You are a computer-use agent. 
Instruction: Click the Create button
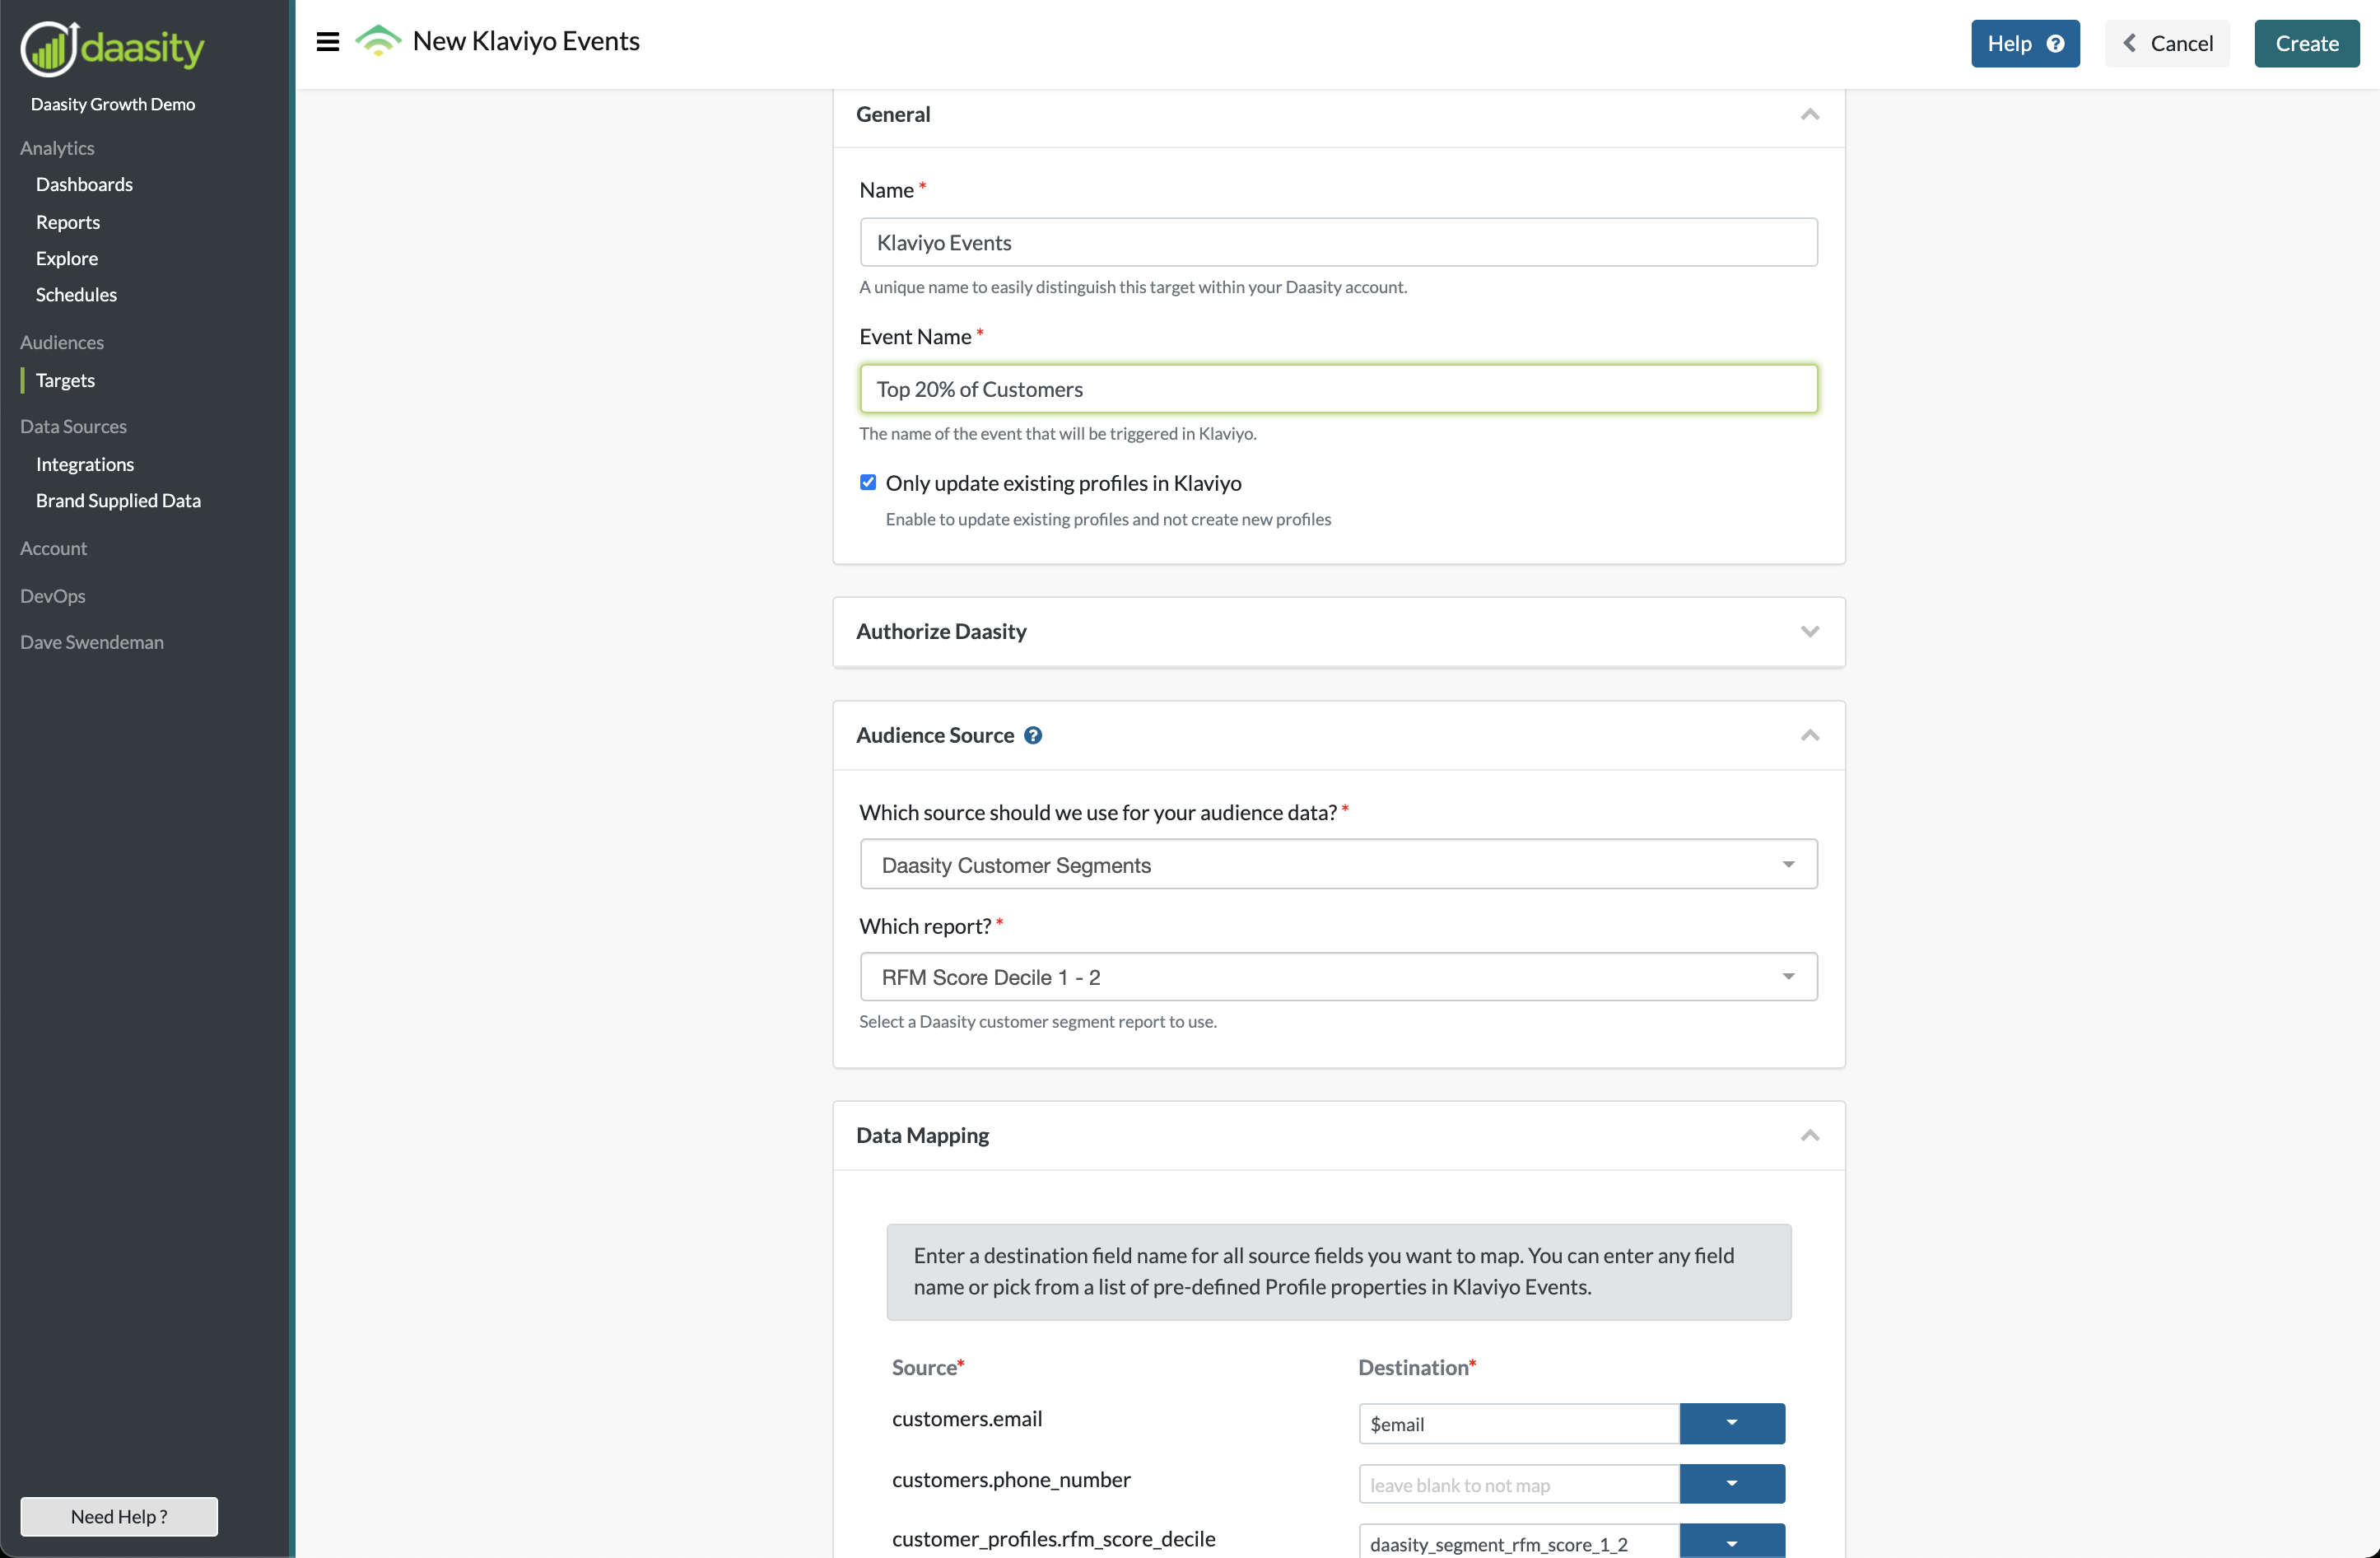point(2306,43)
